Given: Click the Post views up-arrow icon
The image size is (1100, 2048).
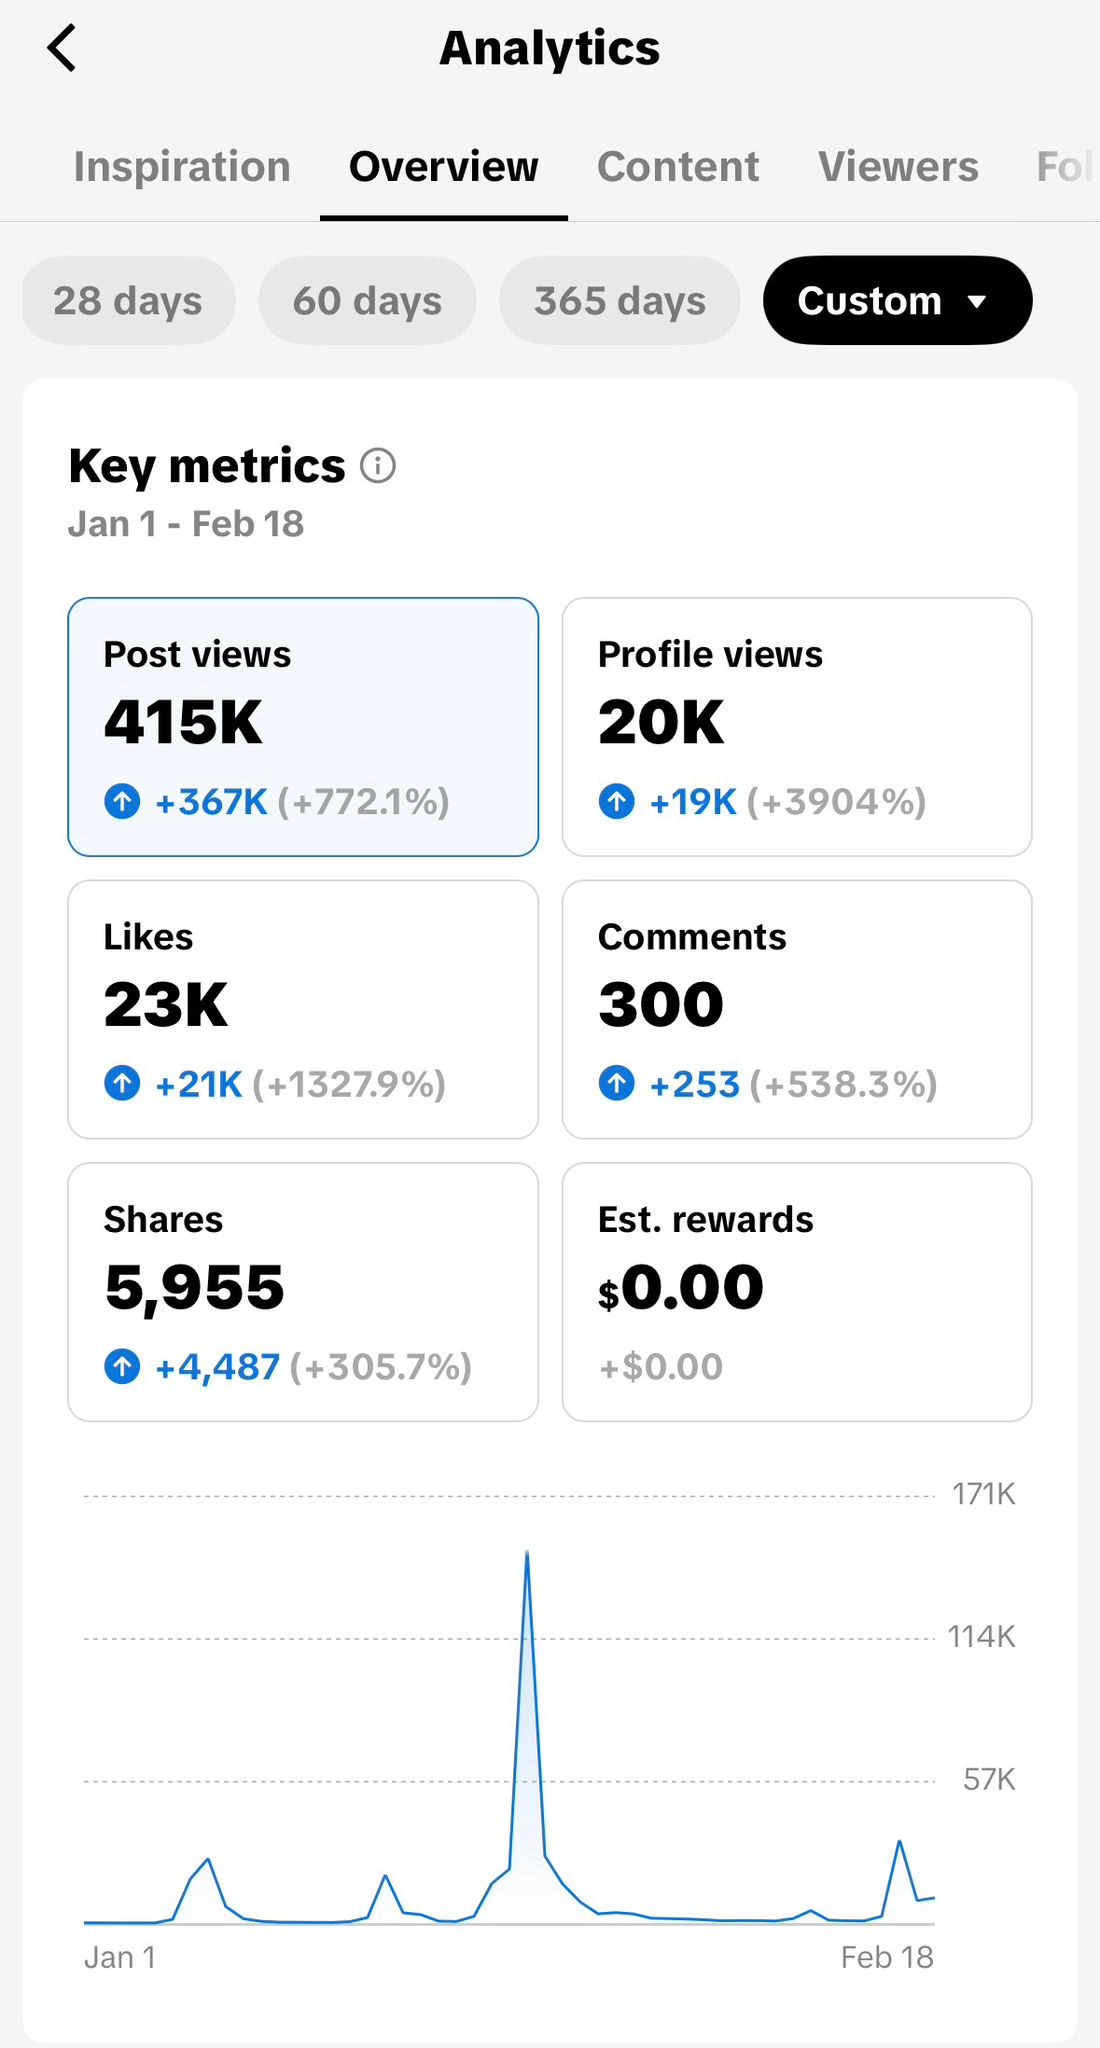Looking at the screenshot, I should coord(122,801).
